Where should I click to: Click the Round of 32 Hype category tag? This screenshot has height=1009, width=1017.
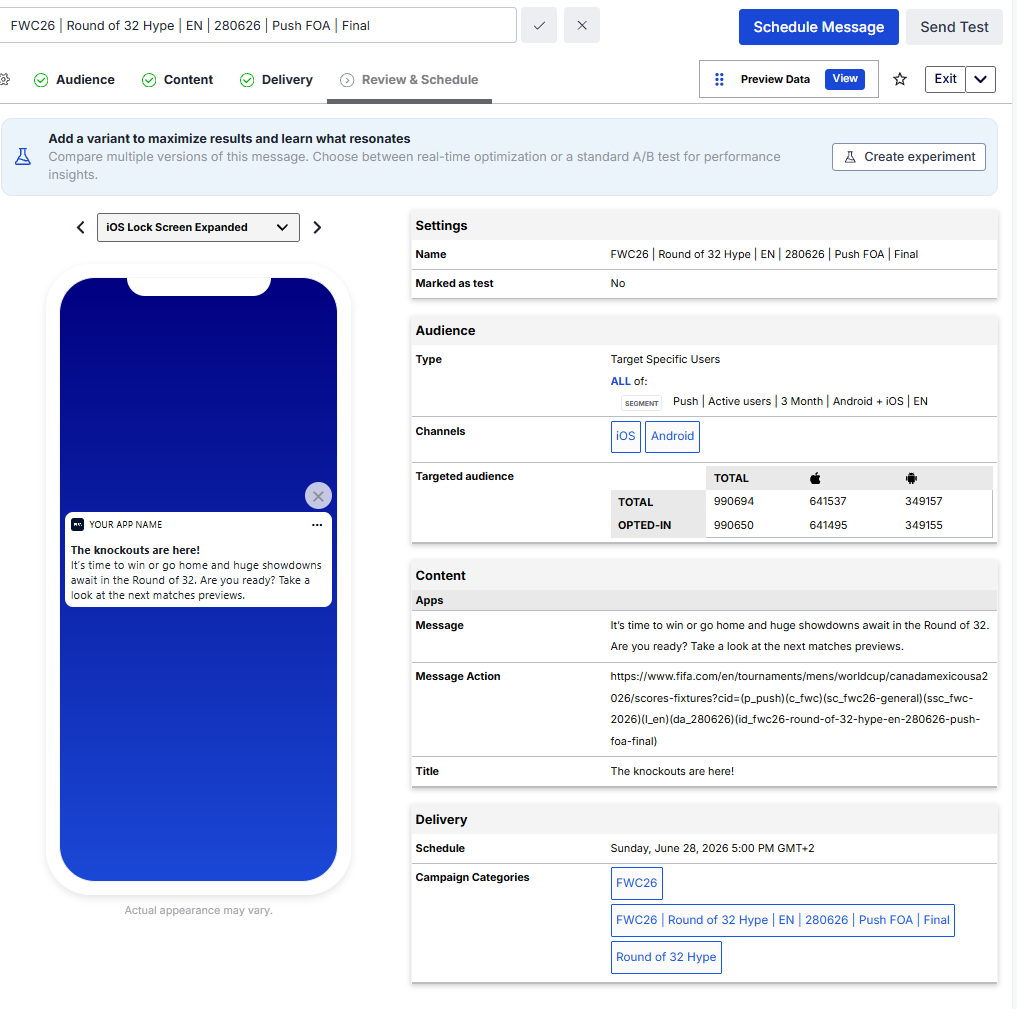[666, 957]
